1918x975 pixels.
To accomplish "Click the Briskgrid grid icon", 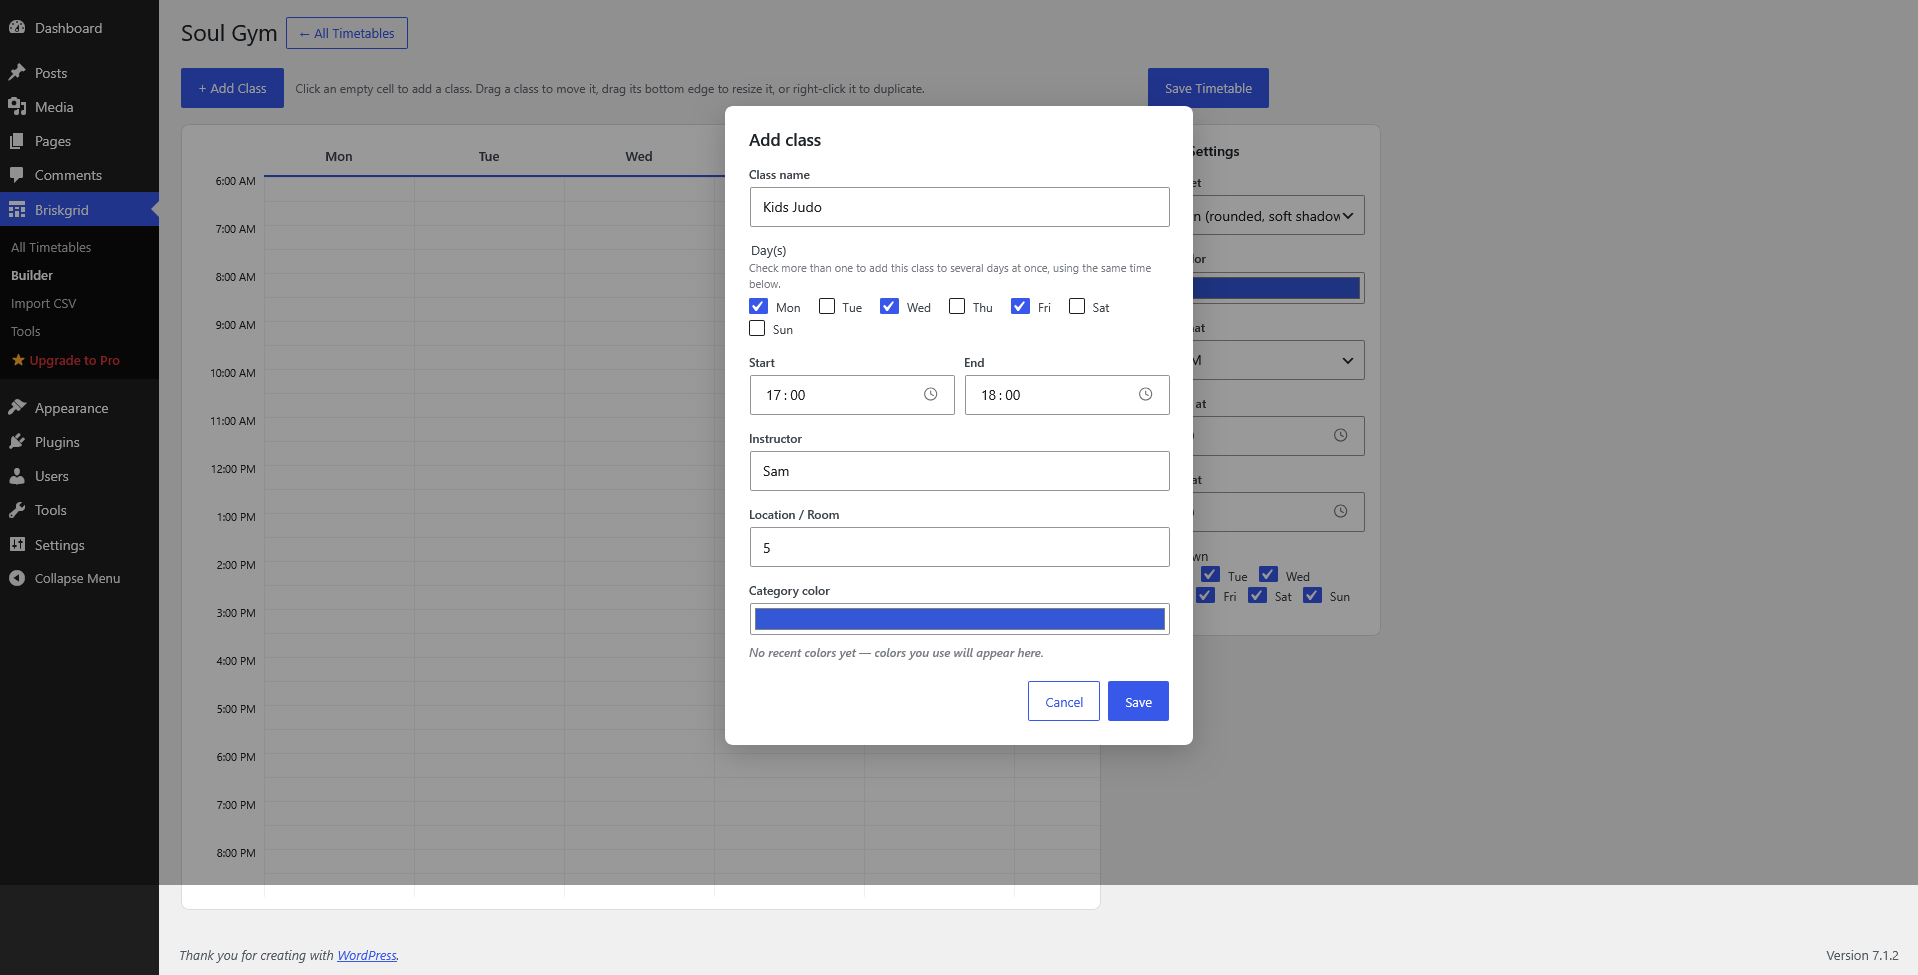I will coord(17,210).
